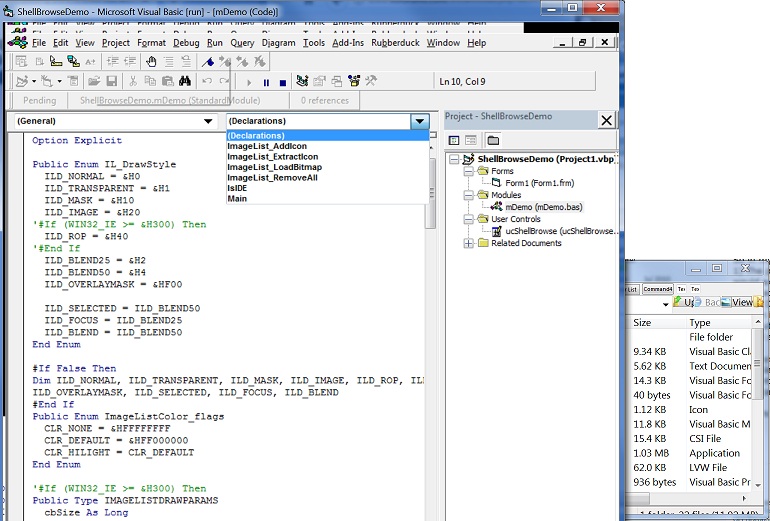Click the Command4 button in the demo window
The width and height of the screenshot is (770, 521).
click(x=658, y=289)
